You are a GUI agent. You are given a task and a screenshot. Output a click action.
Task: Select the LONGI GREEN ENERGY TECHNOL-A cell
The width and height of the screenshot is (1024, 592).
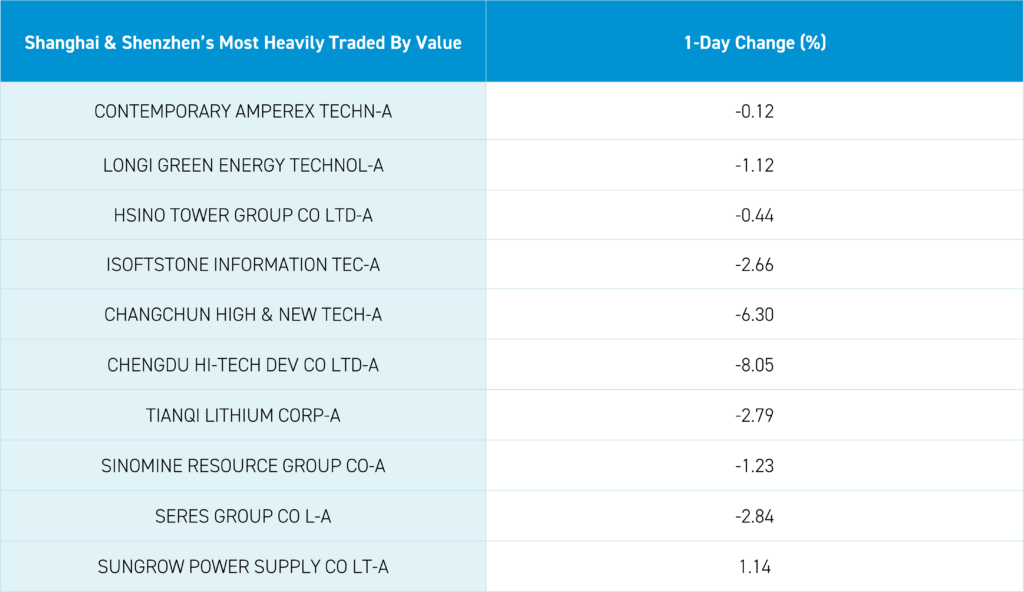(243, 165)
